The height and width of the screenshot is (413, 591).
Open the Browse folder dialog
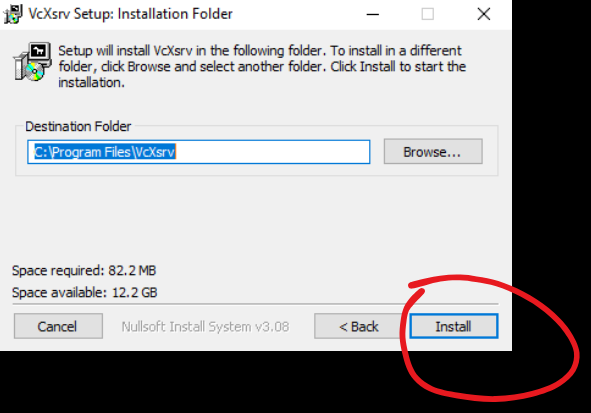click(433, 151)
